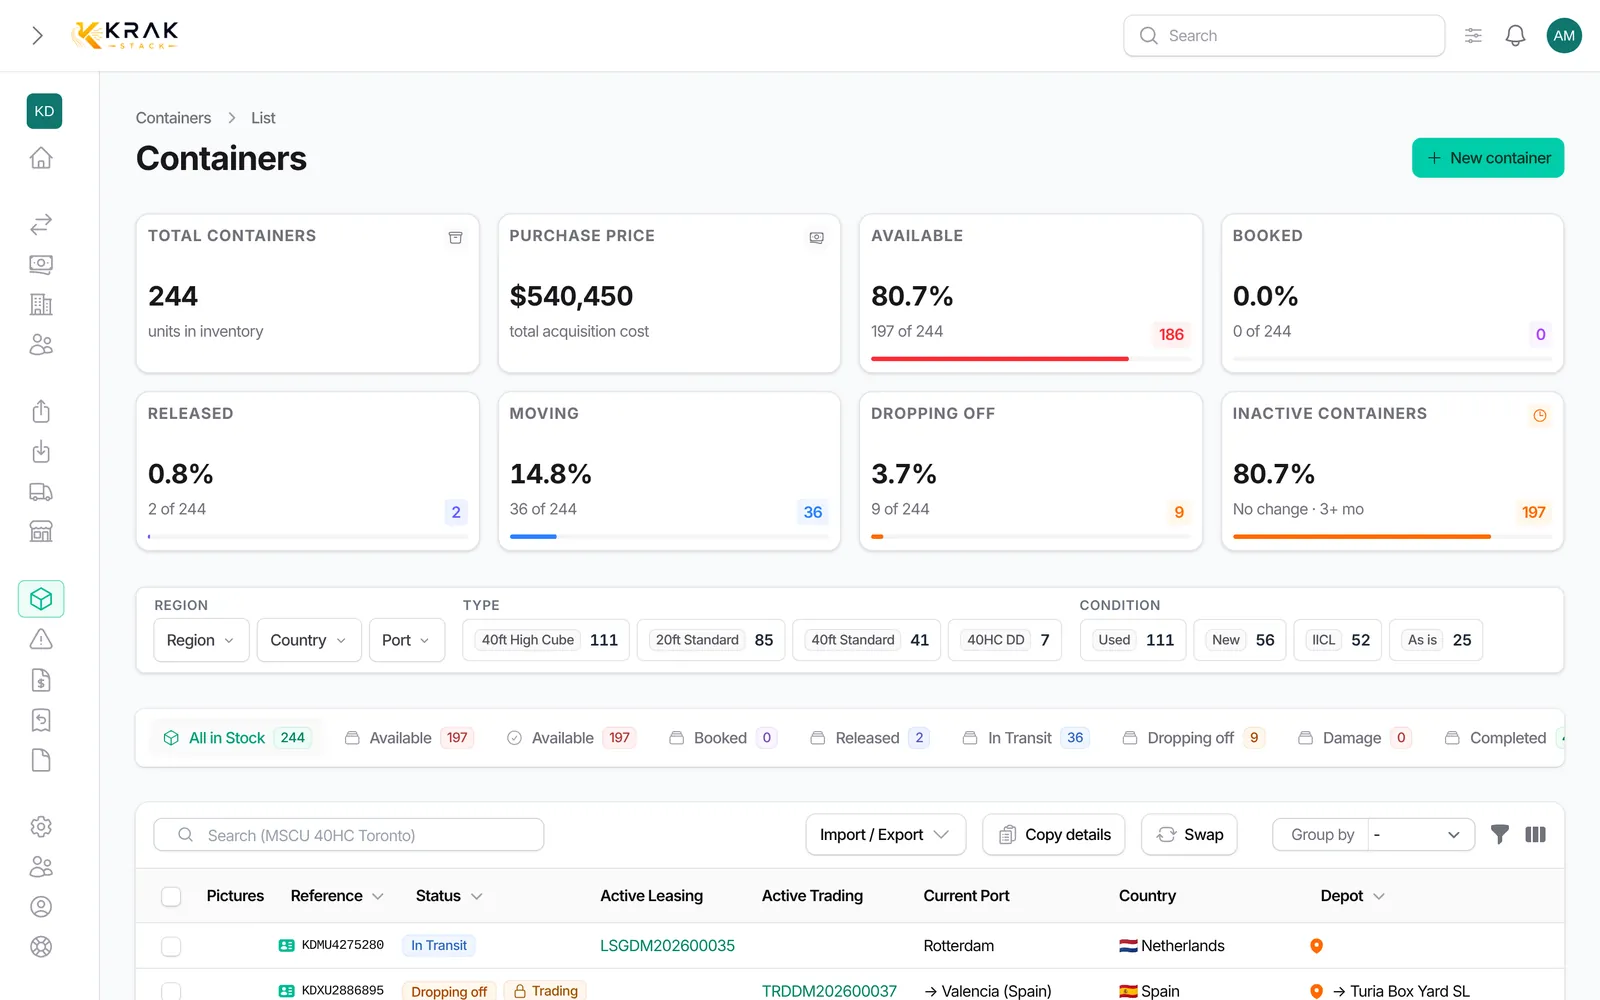Open the Port filter dropdown

click(x=406, y=640)
